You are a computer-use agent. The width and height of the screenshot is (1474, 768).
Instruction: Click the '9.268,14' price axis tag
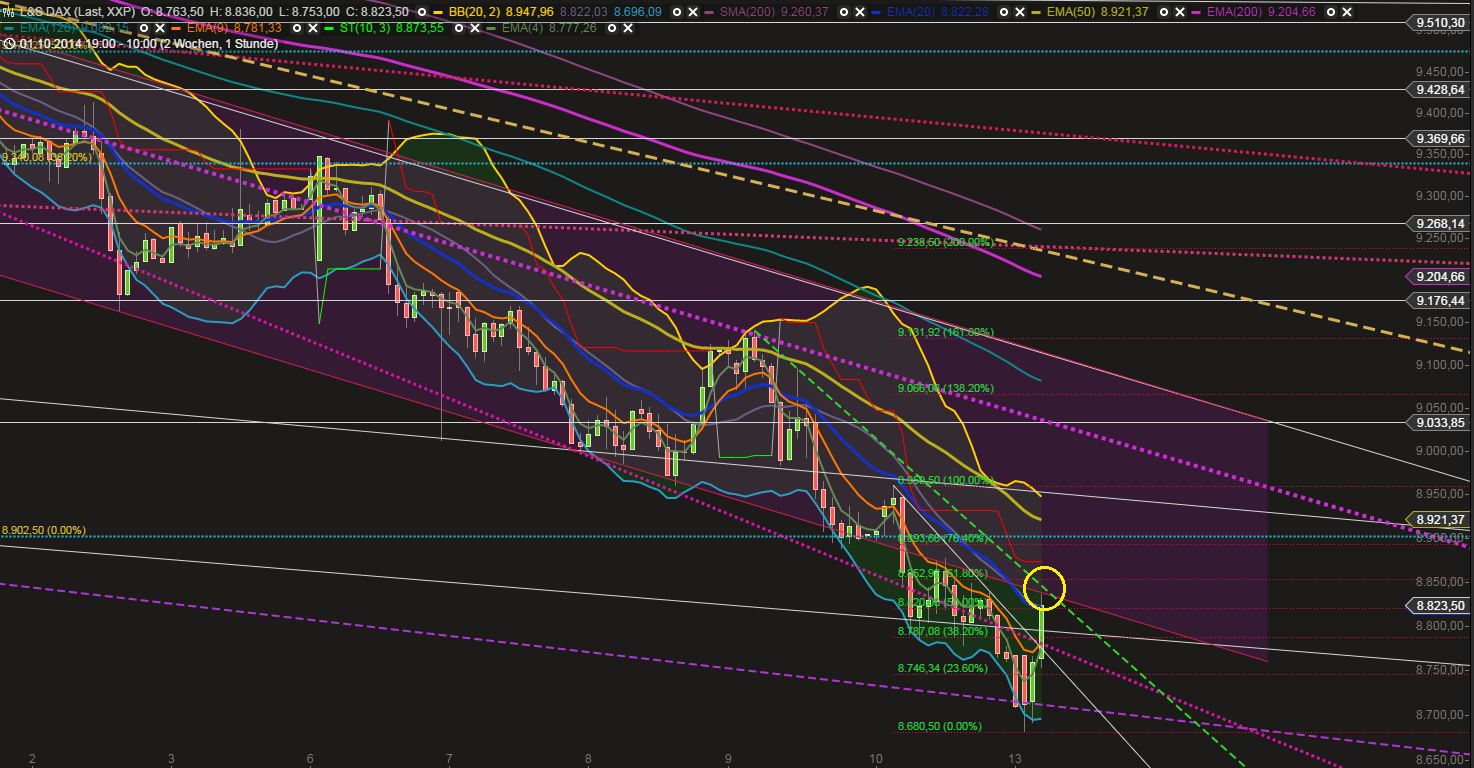coord(1440,223)
